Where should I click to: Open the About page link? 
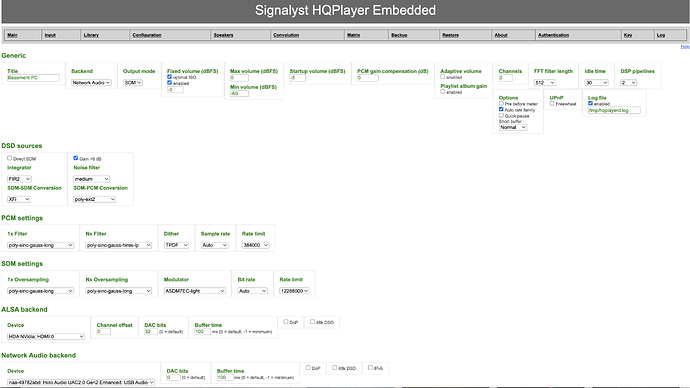tap(501, 35)
